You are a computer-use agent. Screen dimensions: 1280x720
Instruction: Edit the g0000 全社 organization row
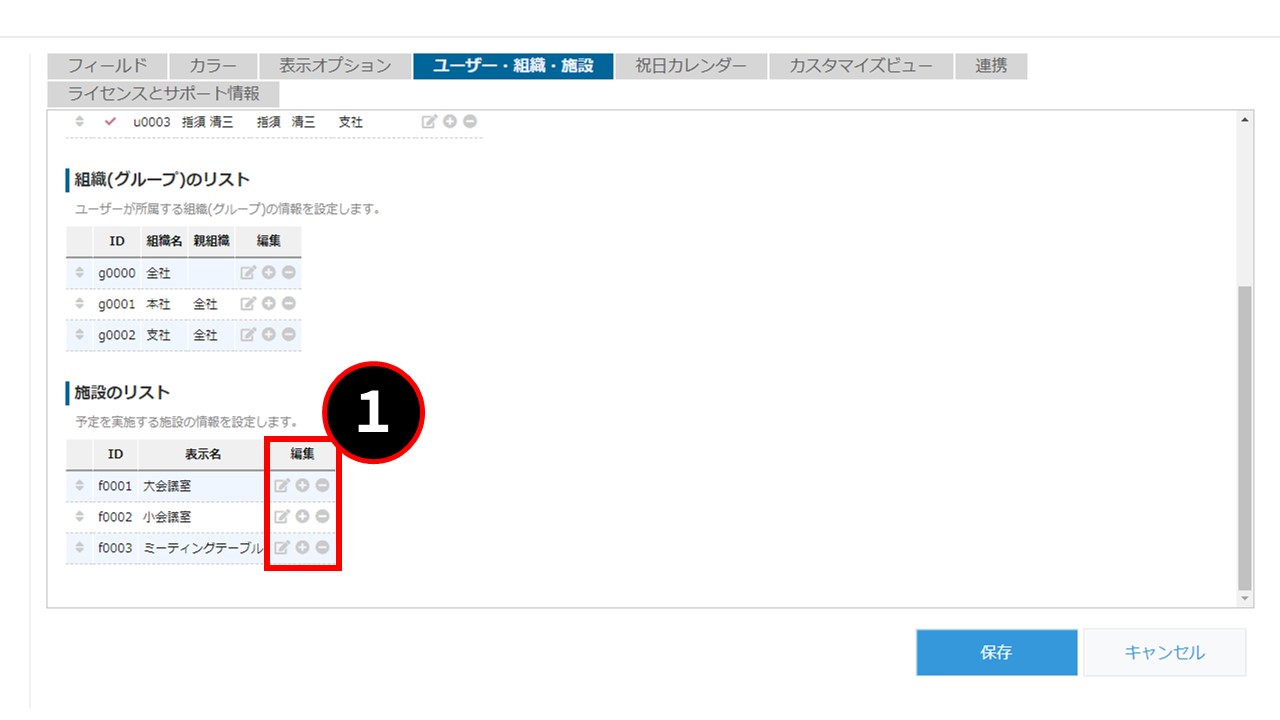click(x=248, y=273)
